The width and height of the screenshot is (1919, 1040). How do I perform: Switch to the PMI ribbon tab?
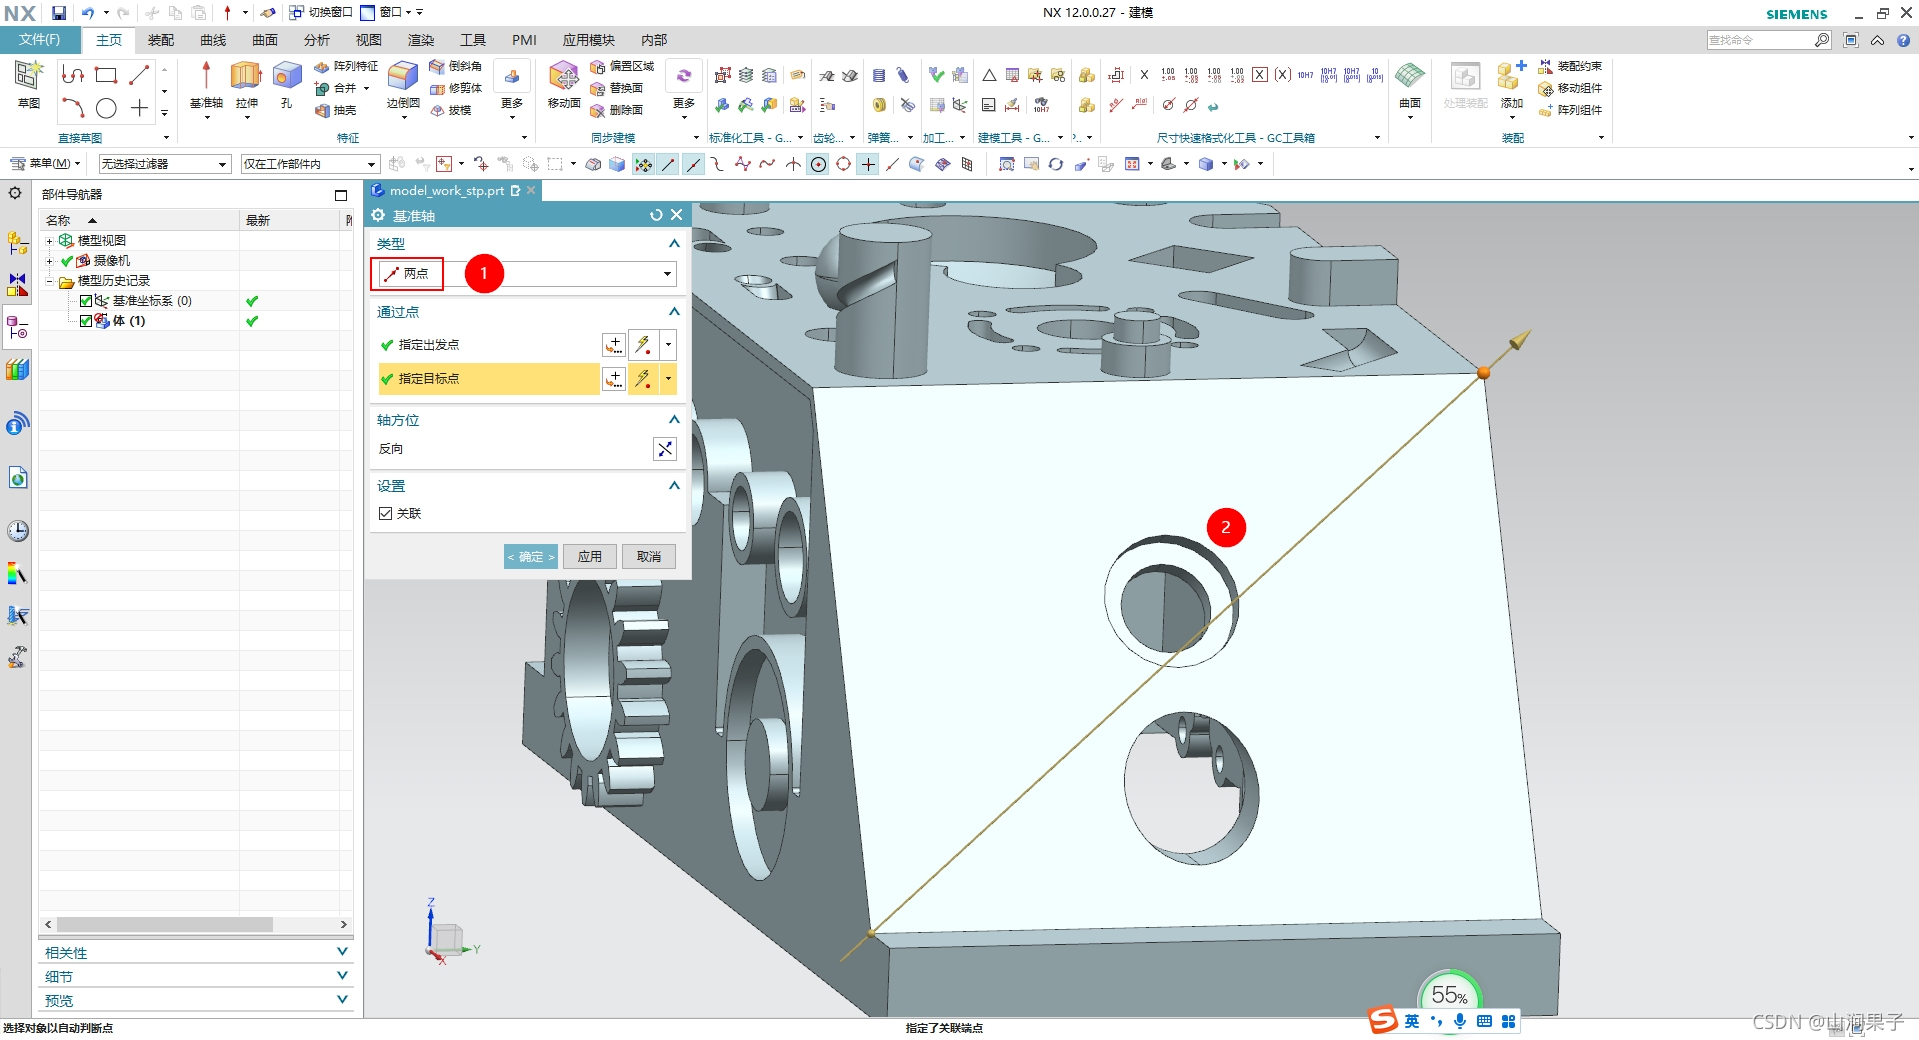pos(524,40)
